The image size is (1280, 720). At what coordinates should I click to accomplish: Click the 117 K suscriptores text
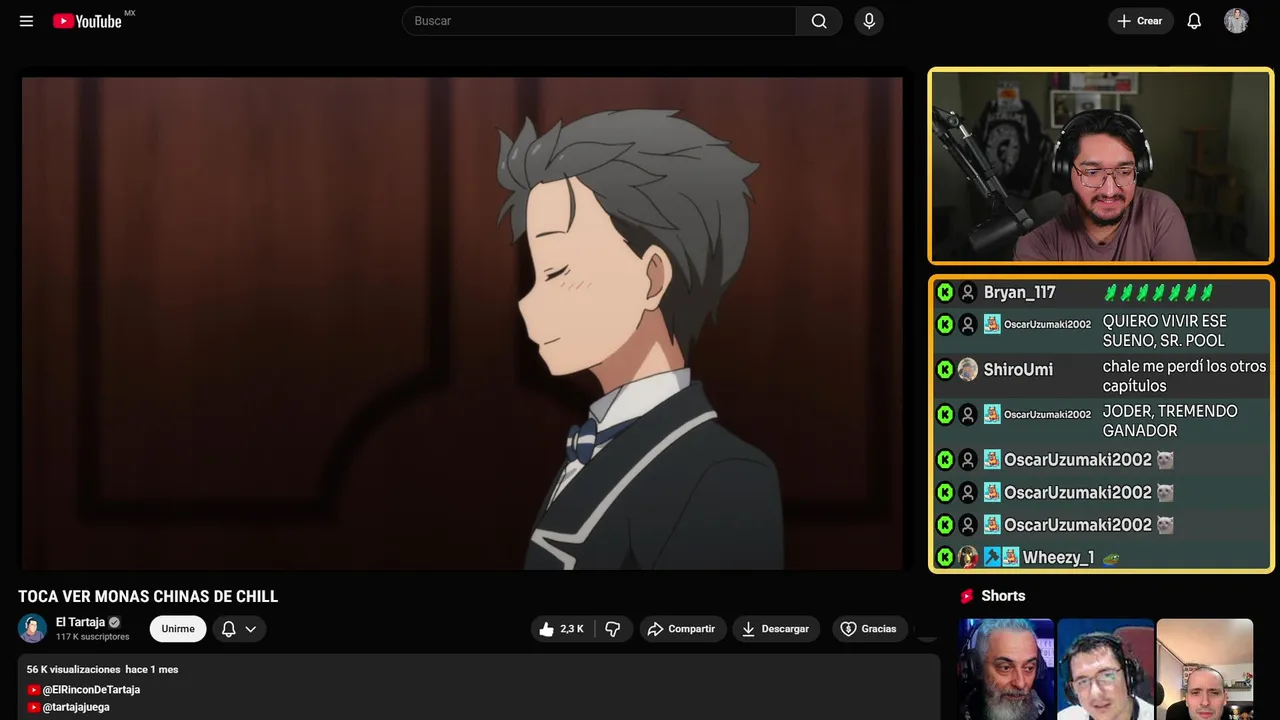pyautogui.click(x=93, y=637)
